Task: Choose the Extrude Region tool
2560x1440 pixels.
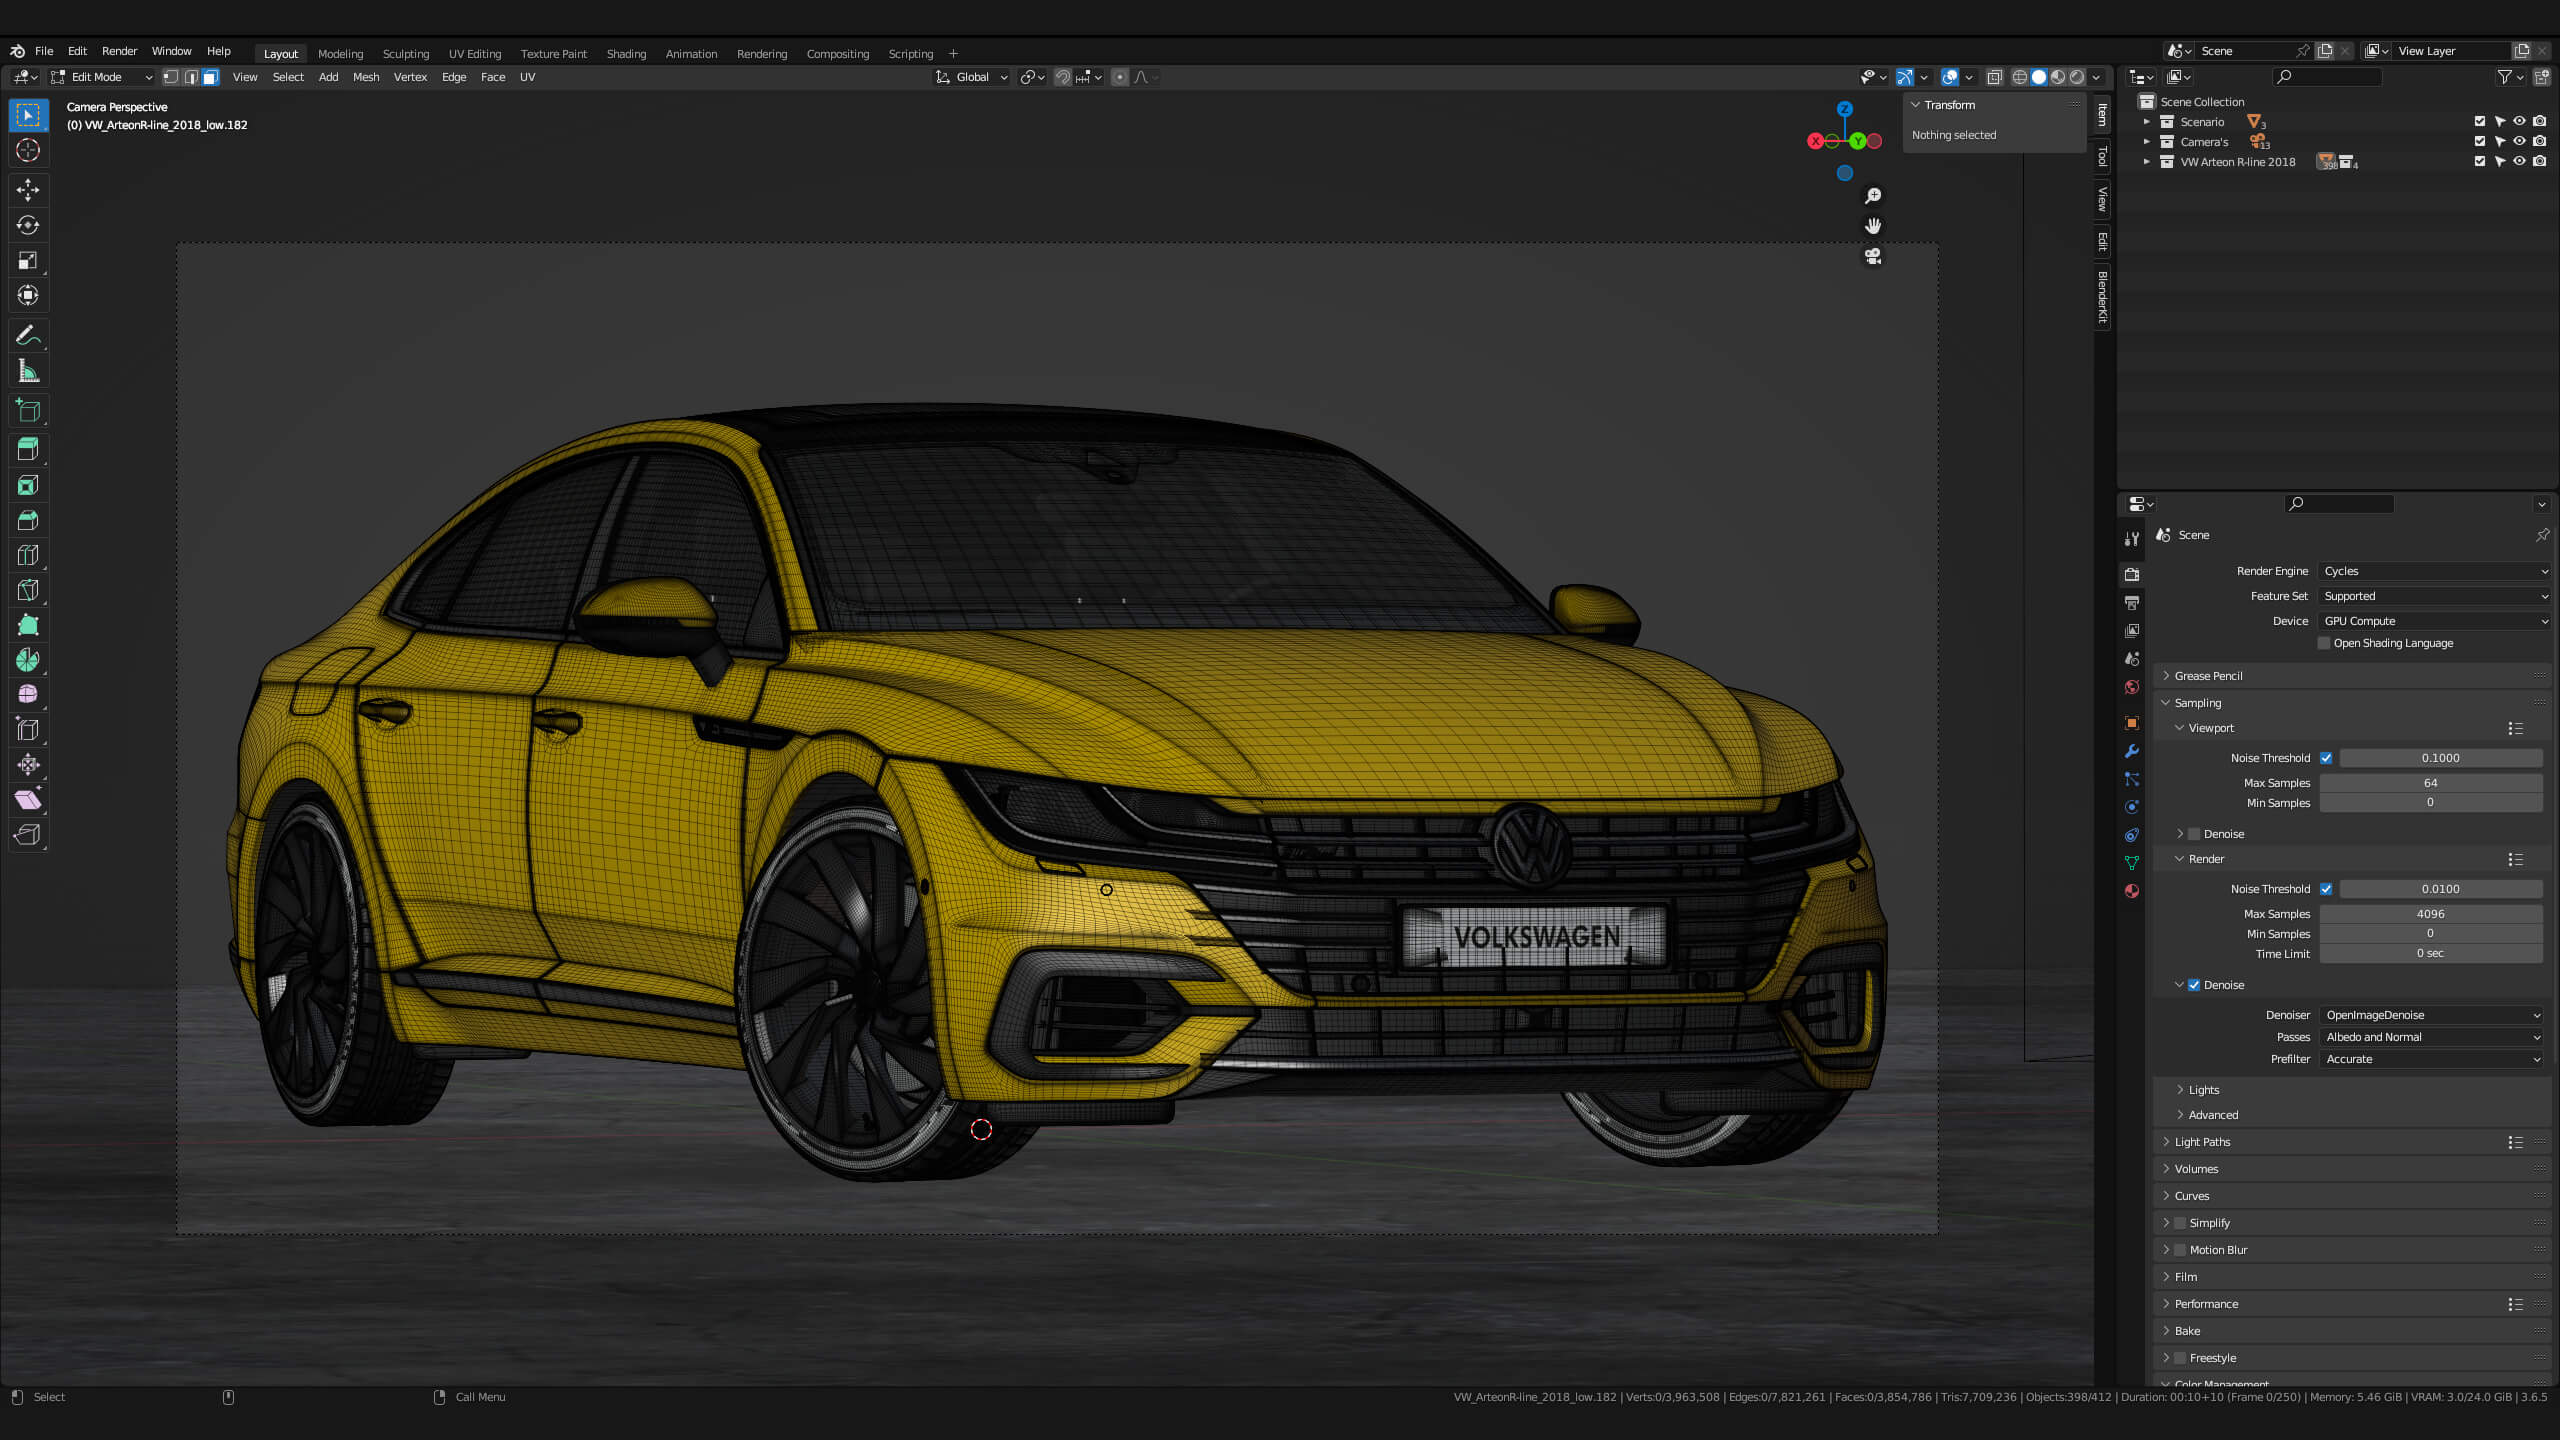Action: [28, 450]
